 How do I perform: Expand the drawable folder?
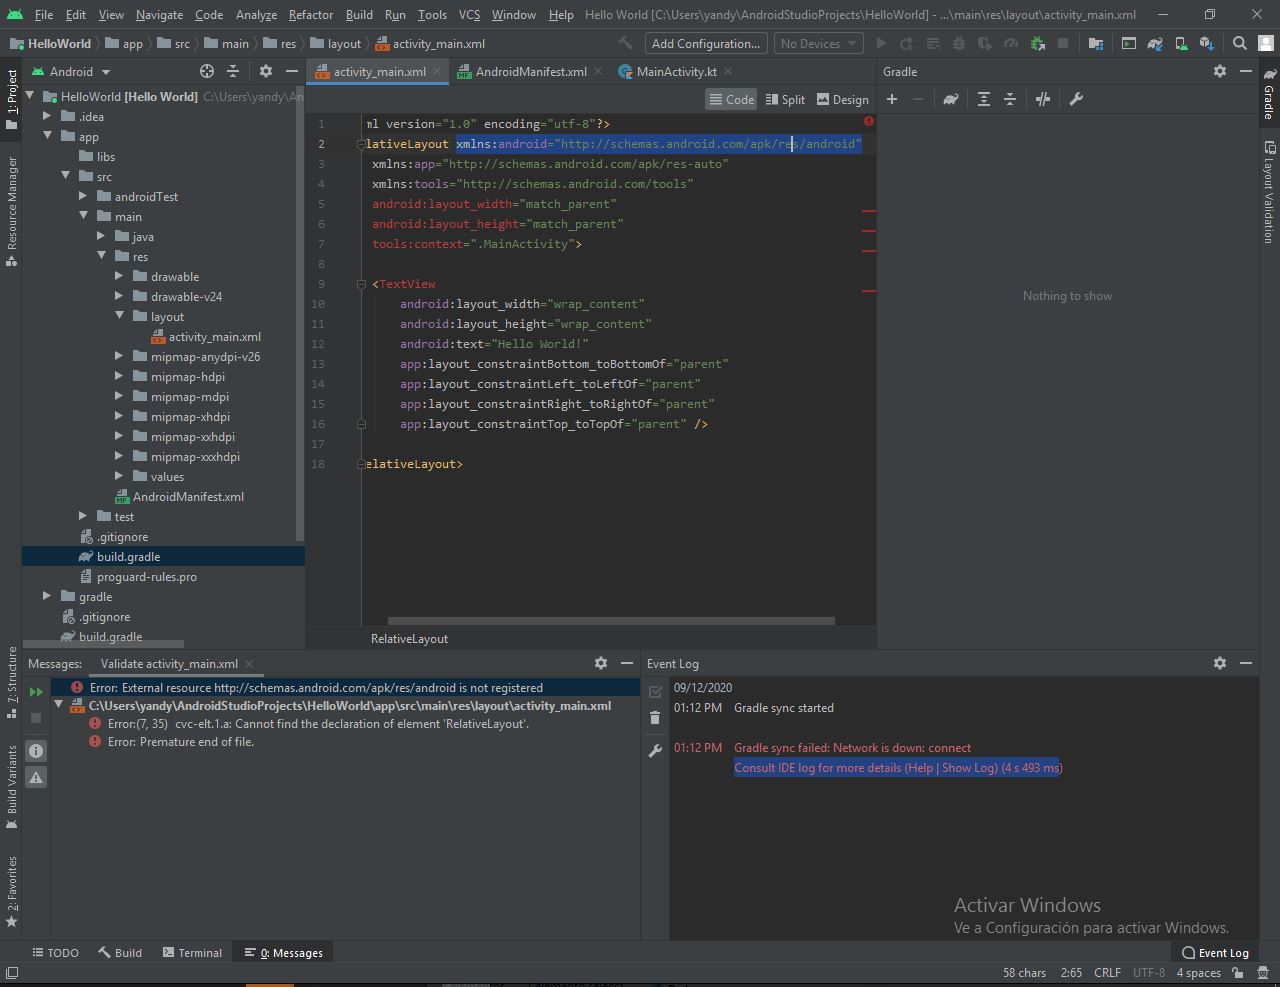pos(119,276)
